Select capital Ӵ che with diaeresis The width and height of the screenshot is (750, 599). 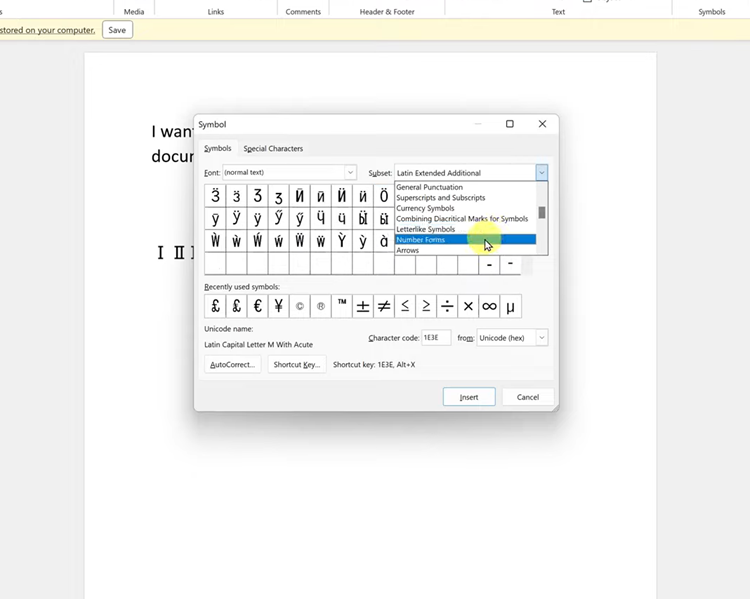320,219
